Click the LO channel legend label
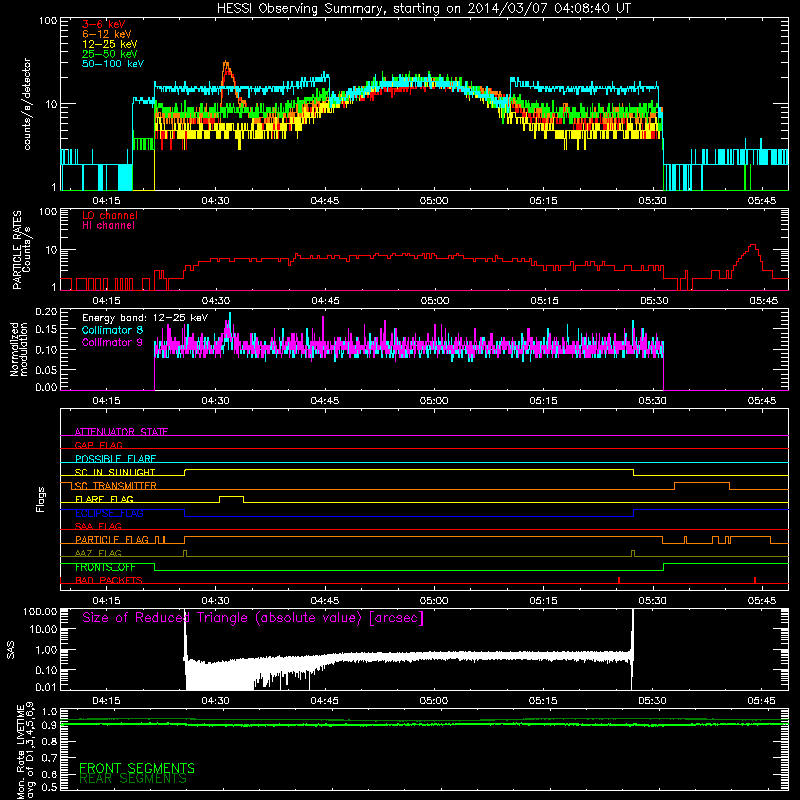This screenshot has height=800, width=800. point(110,215)
